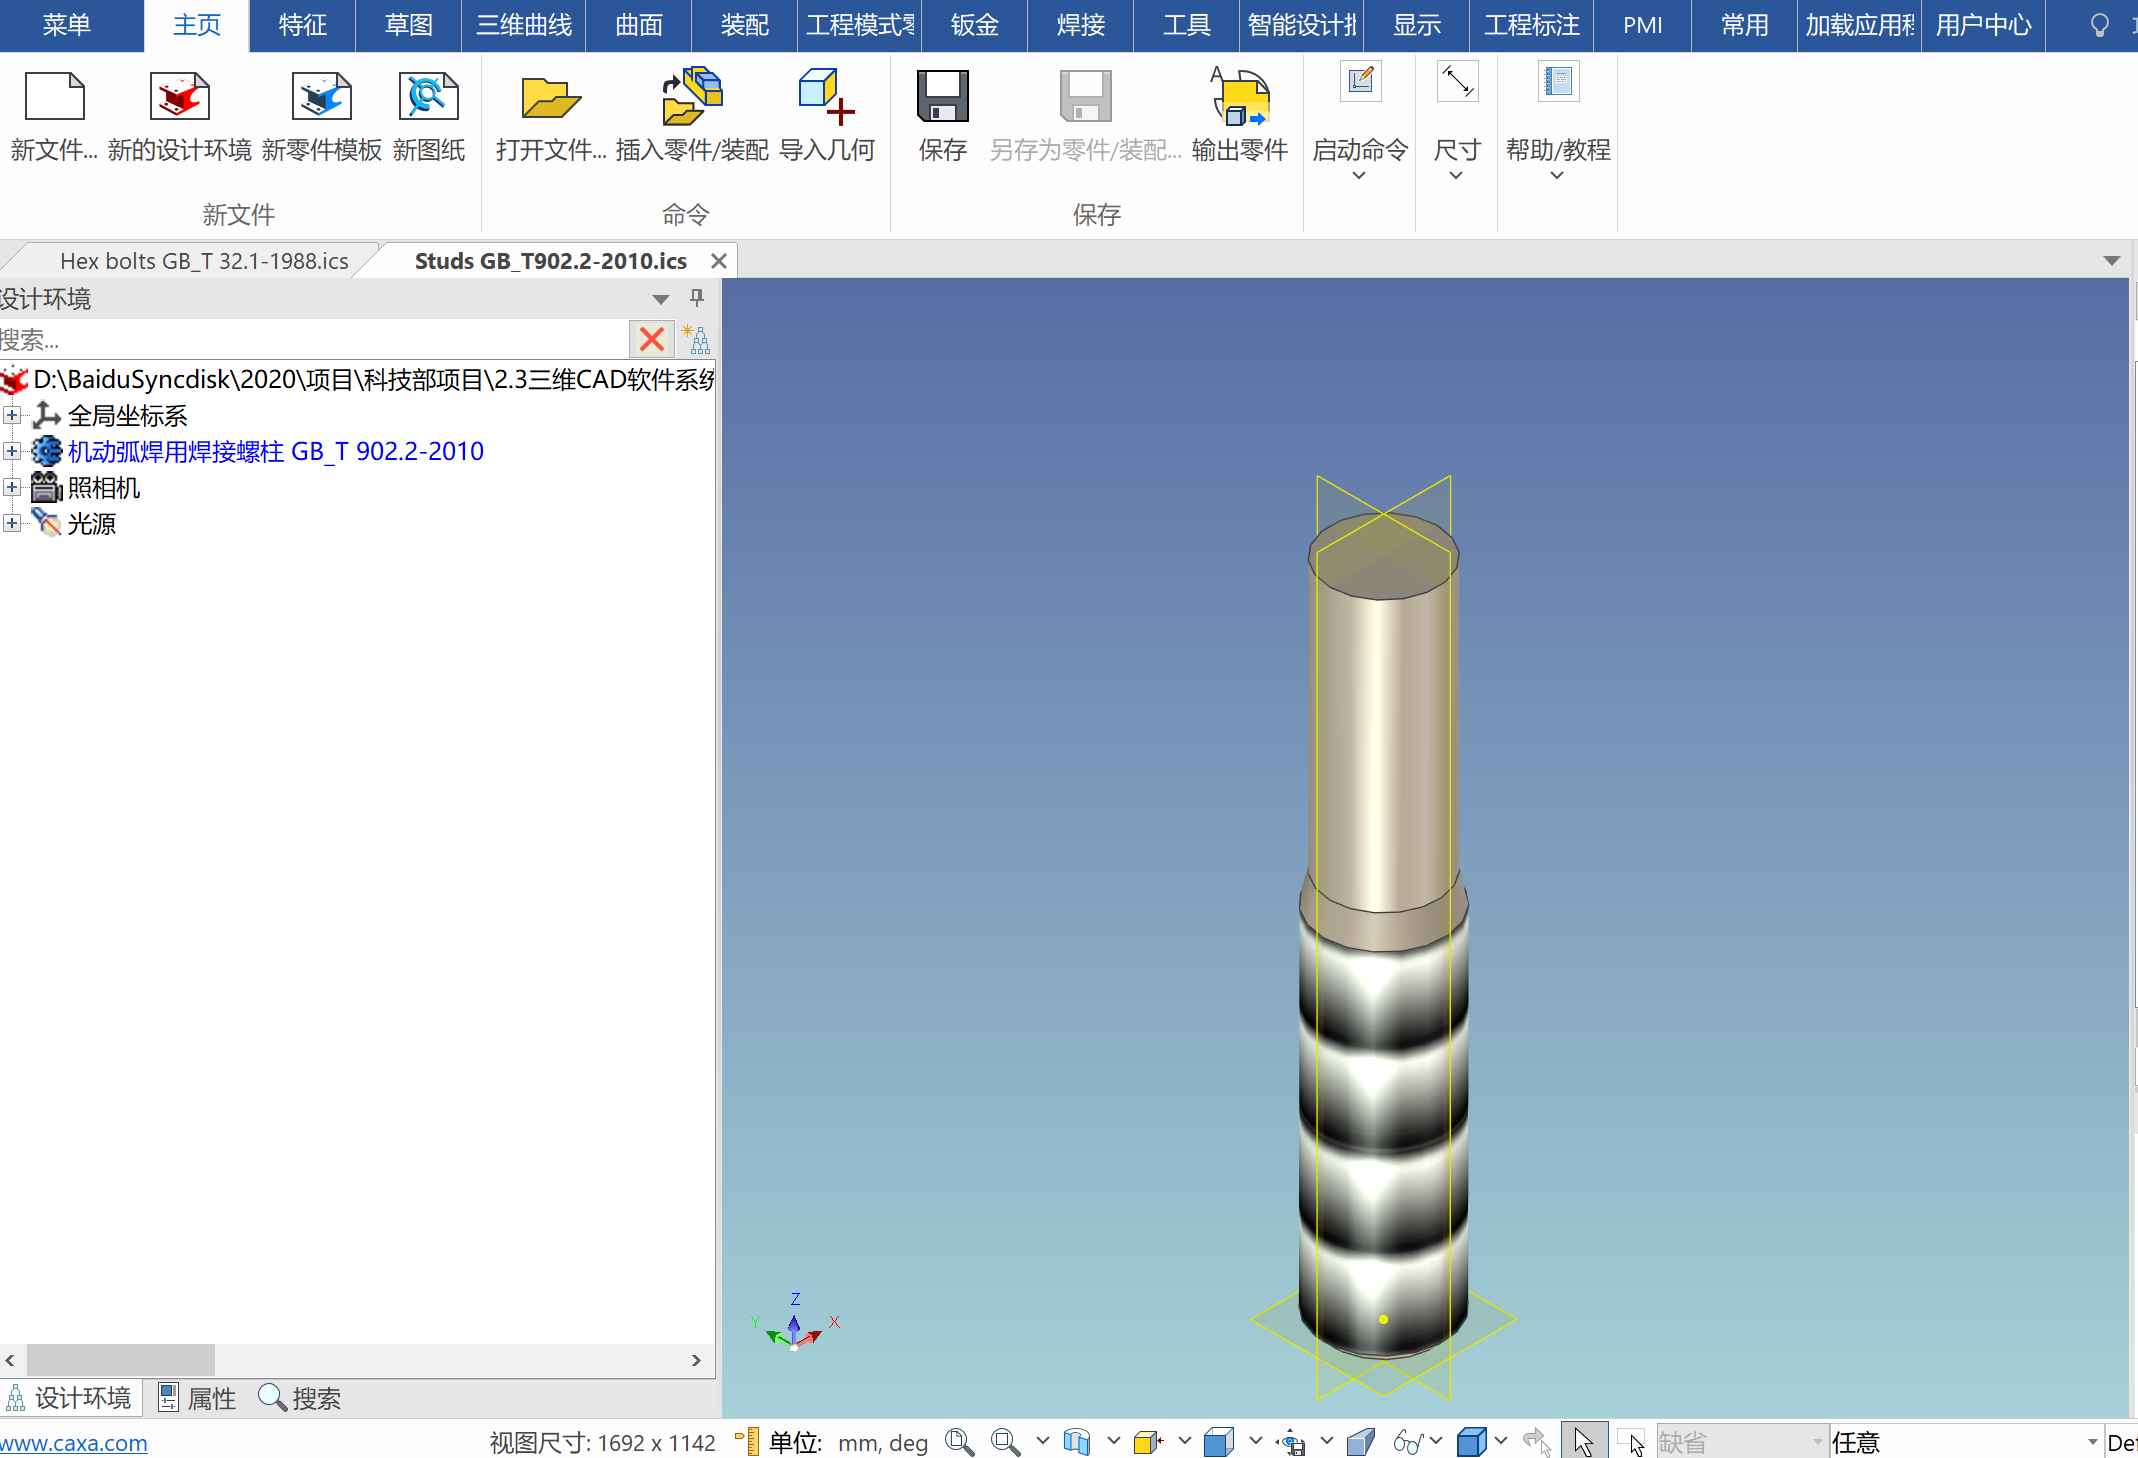Click the New Part Template icon
The height and width of the screenshot is (1458, 2138).
pyautogui.click(x=321, y=97)
